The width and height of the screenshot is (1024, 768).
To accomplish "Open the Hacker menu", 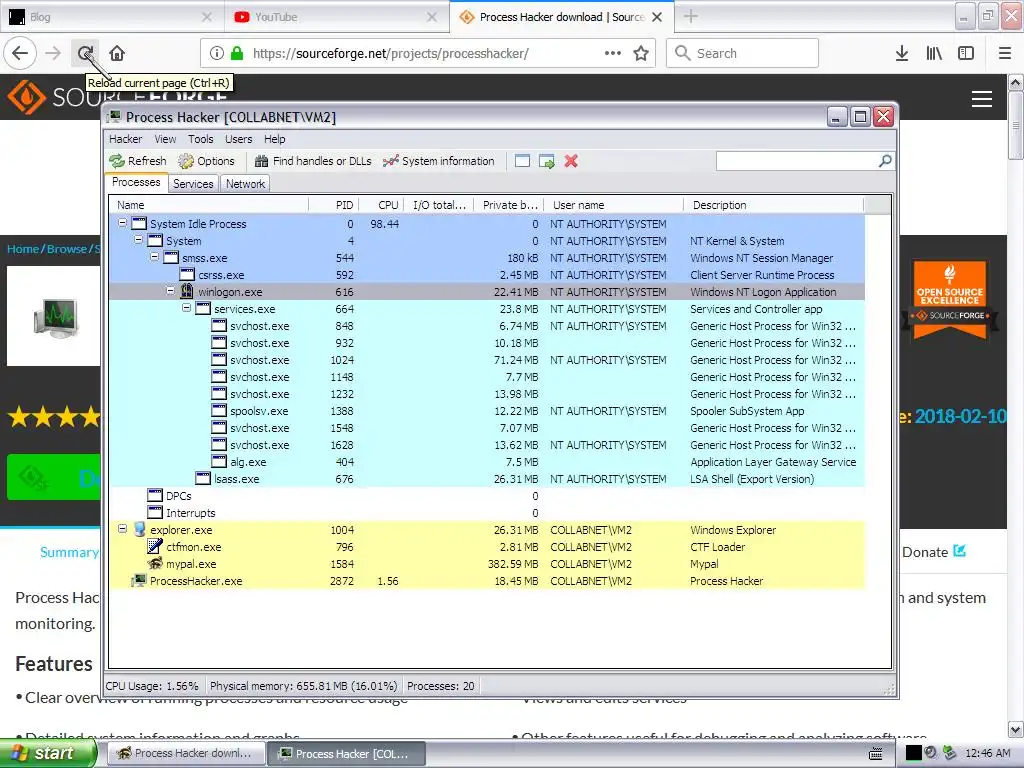I will [125, 139].
